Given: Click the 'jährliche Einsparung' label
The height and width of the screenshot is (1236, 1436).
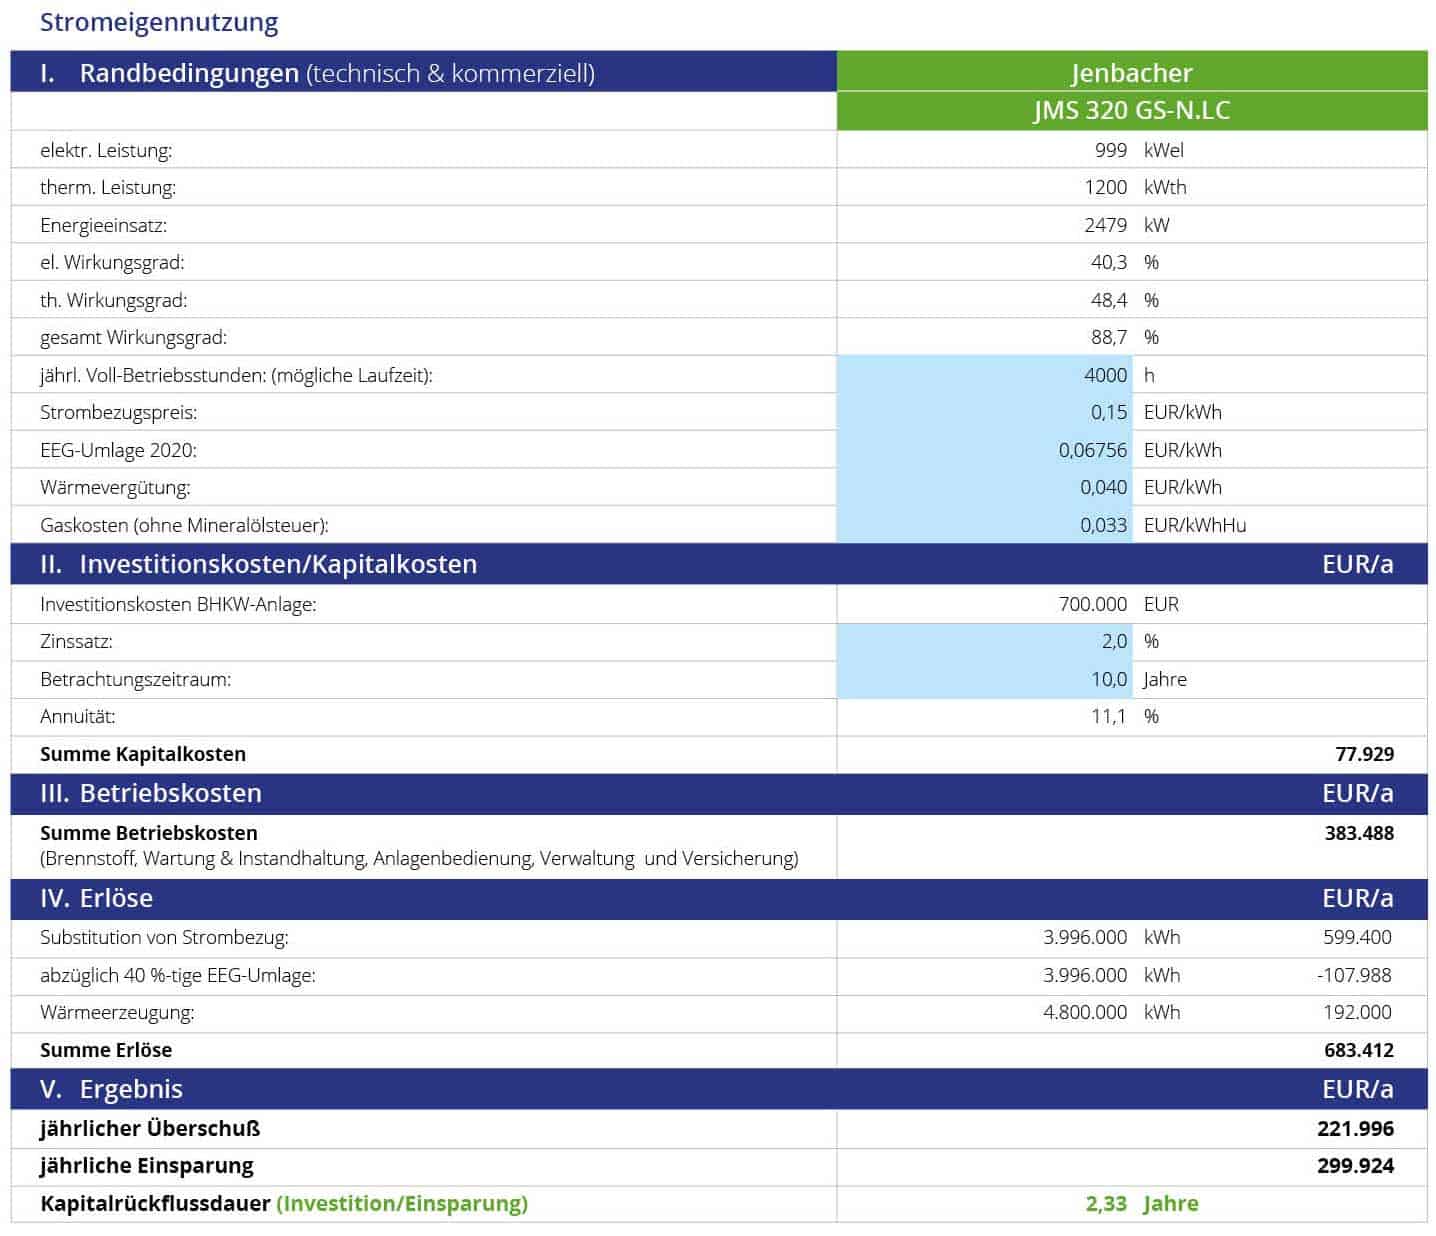Looking at the screenshot, I should pyautogui.click(x=147, y=1166).
